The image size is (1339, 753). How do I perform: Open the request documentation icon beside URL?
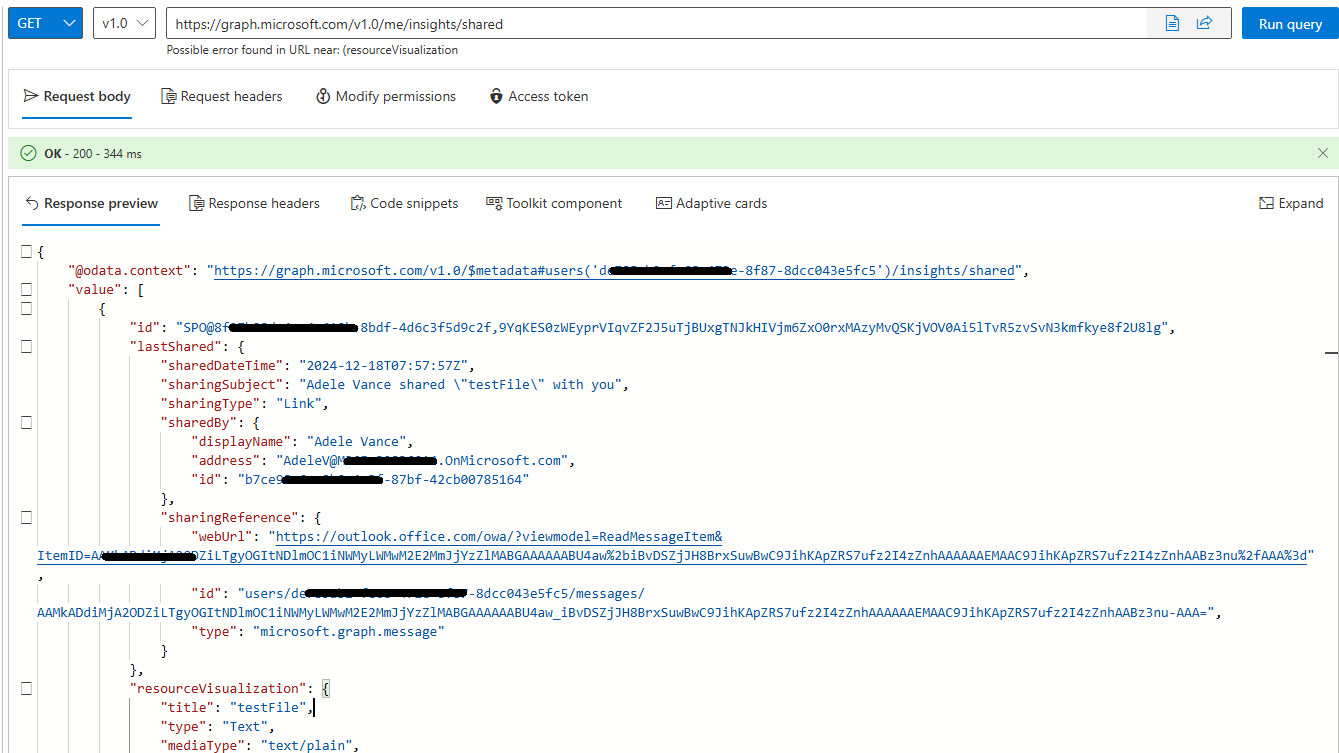coord(1171,22)
